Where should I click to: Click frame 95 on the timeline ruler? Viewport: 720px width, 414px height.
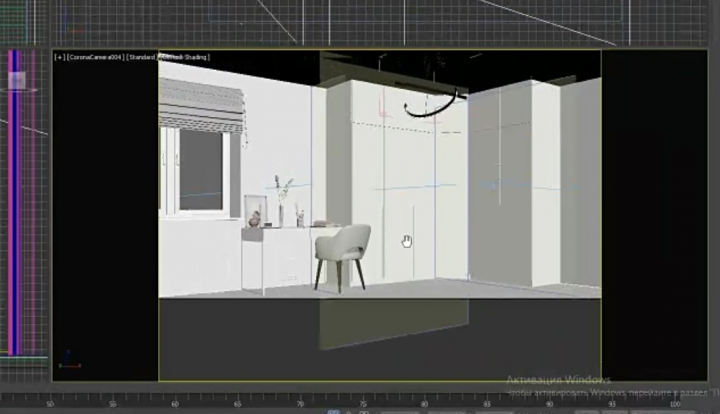[x=612, y=404]
